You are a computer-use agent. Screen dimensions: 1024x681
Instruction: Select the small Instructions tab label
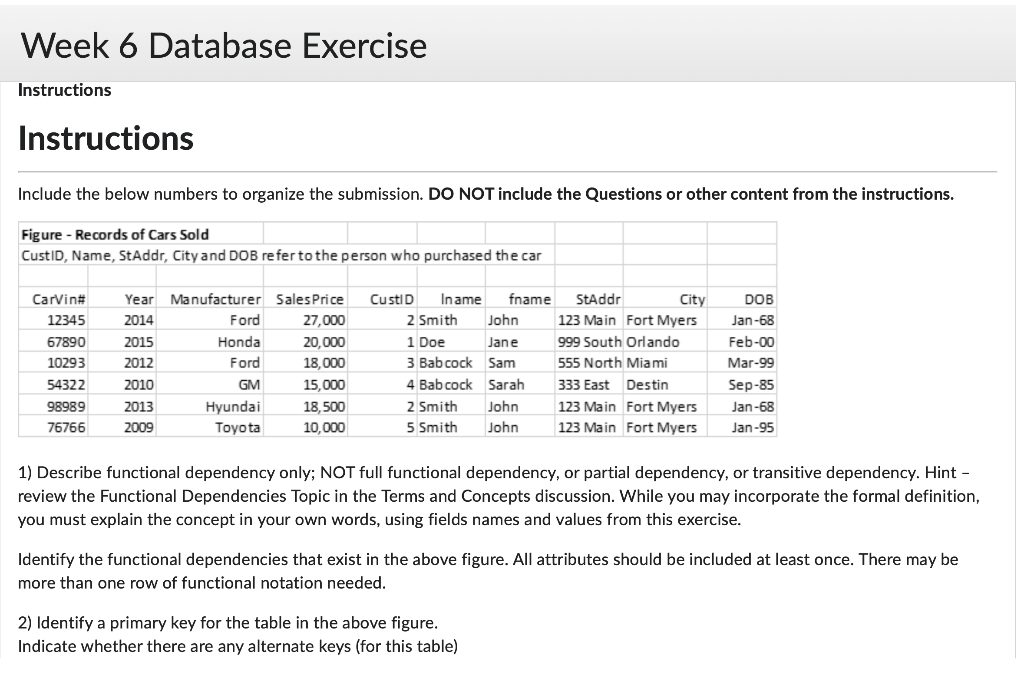[65, 90]
